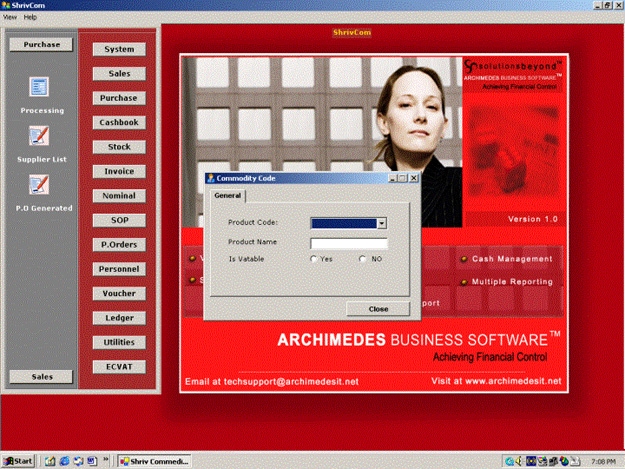Click the Commodity Code dialog title icon
This screenshot has width=625, height=469.
point(211,178)
